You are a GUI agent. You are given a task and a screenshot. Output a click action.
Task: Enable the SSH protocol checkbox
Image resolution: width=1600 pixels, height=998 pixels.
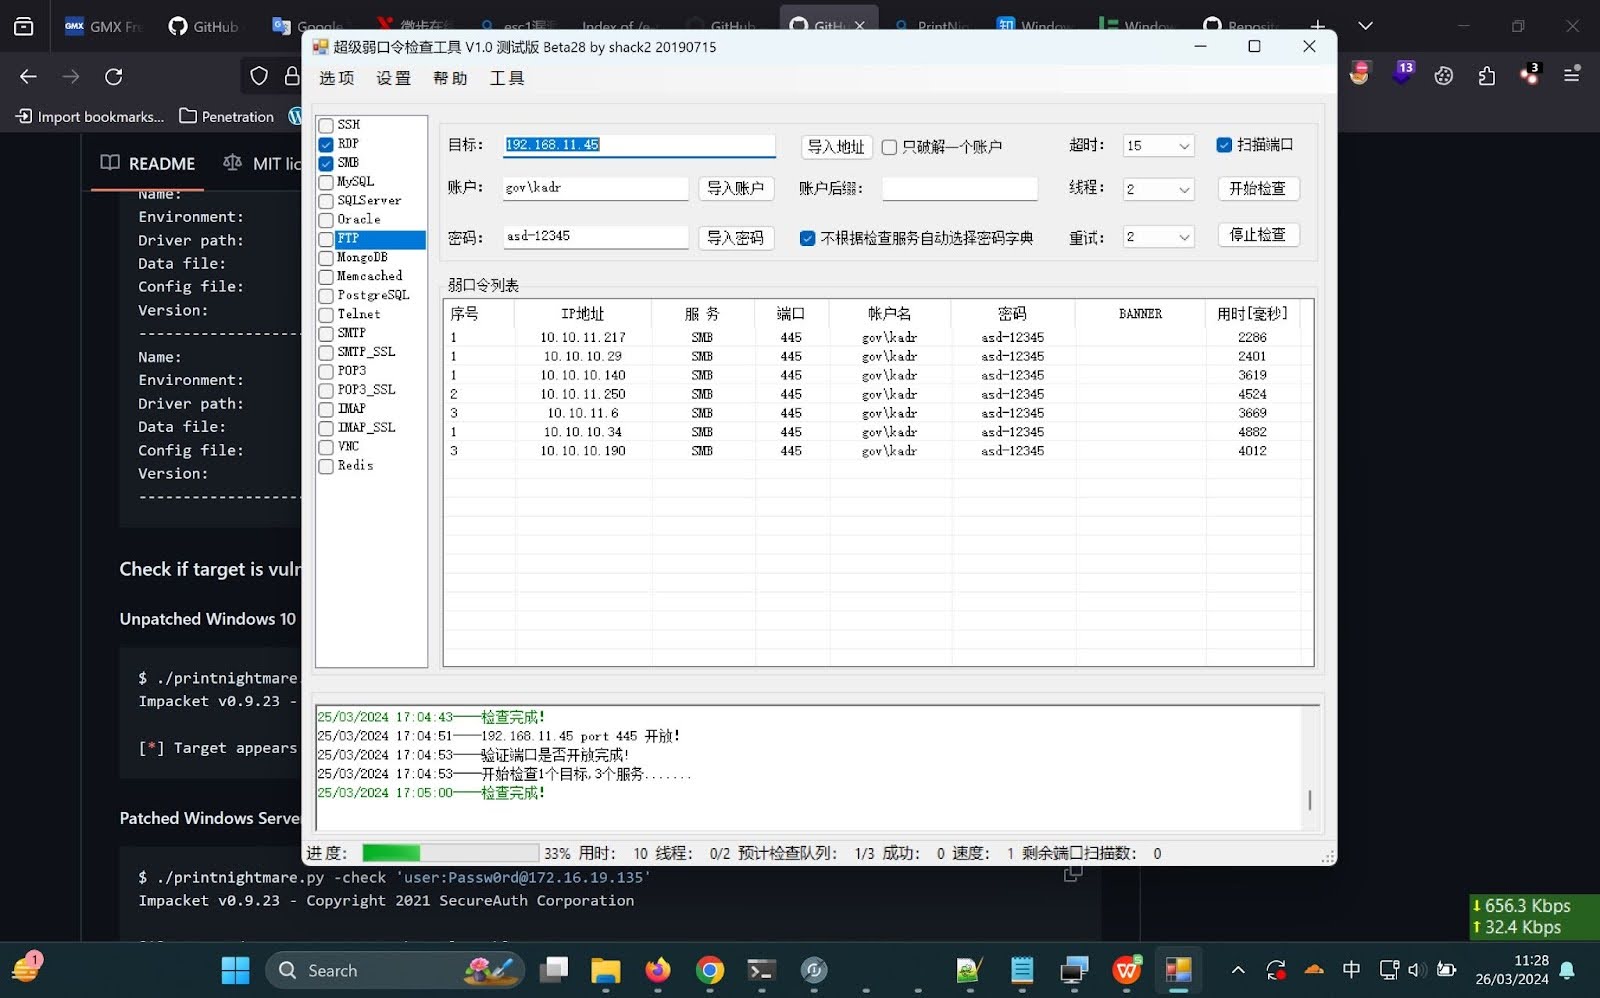point(325,124)
